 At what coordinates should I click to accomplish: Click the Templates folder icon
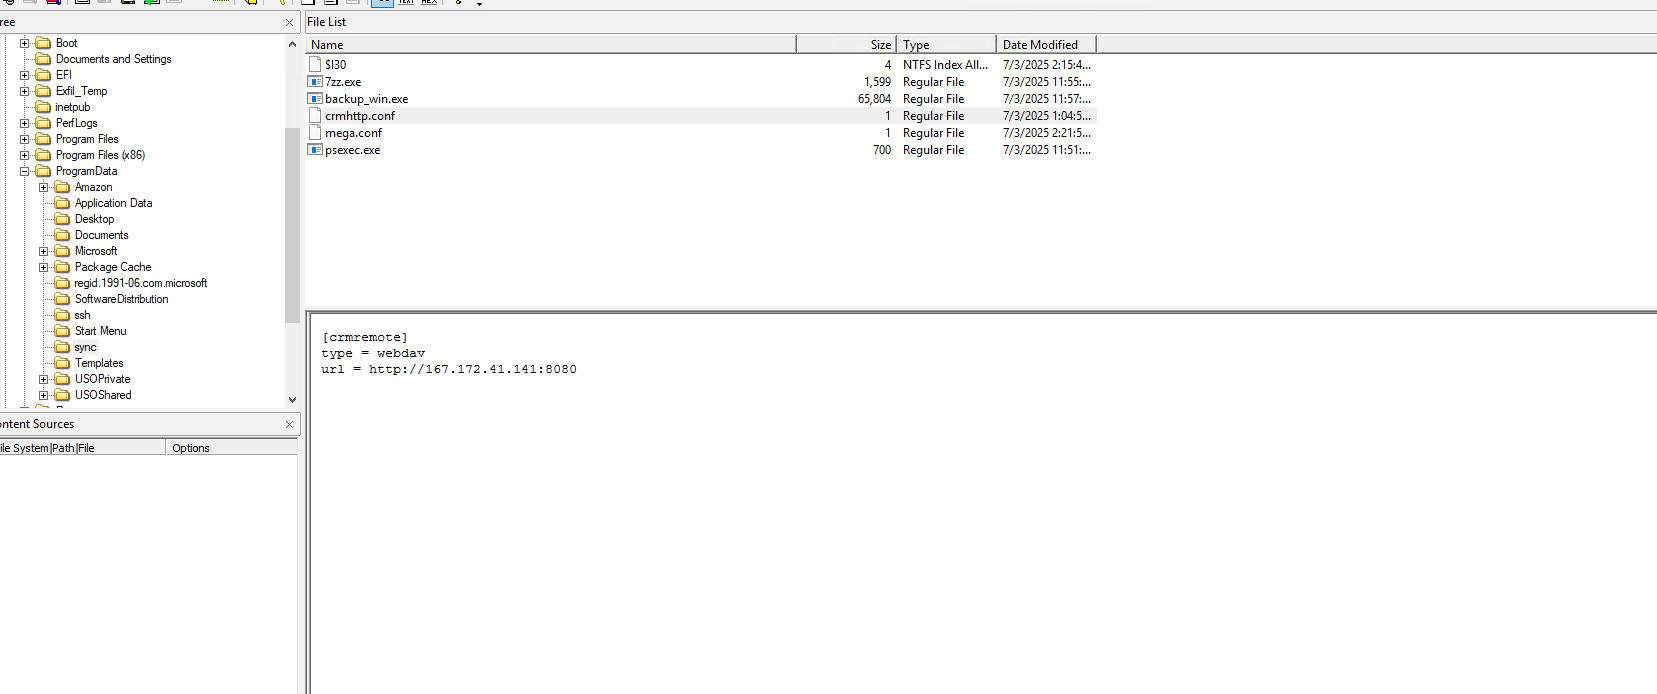pyautogui.click(x=62, y=363)
